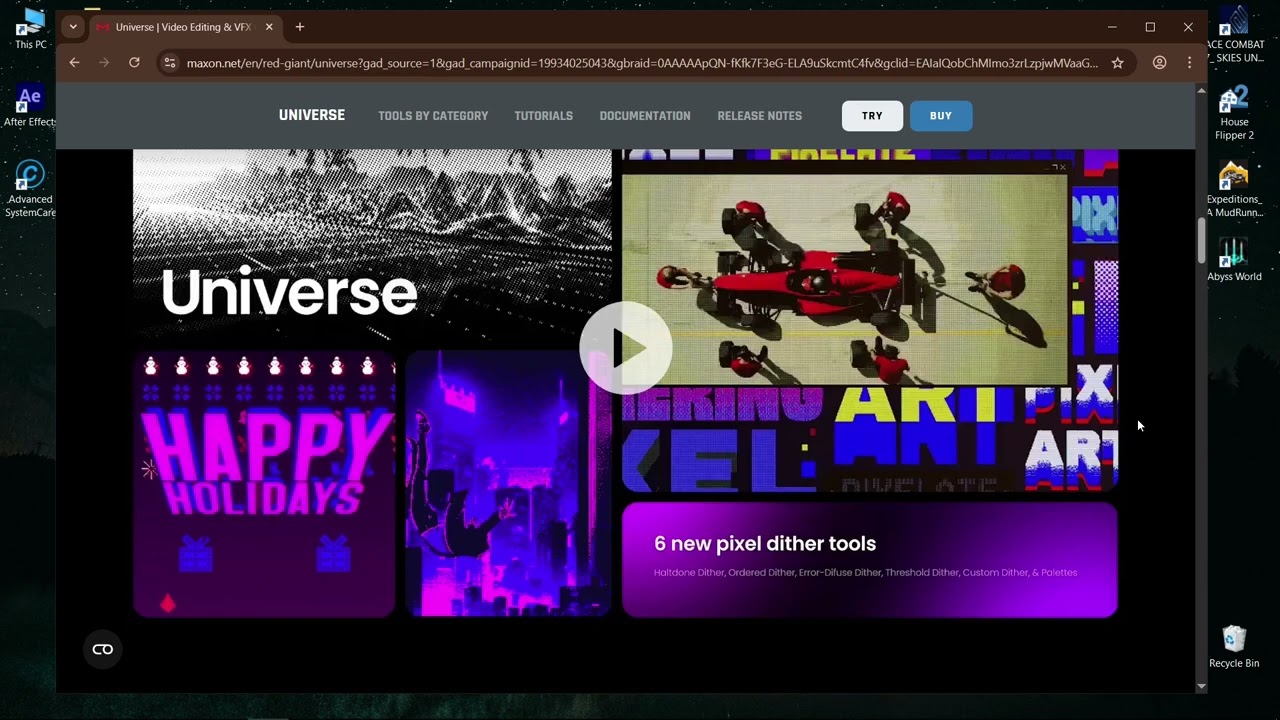1280x720 pixels.
Task: Select Advanced SystemCare desktop icon
Action: (x=30, y=190)
